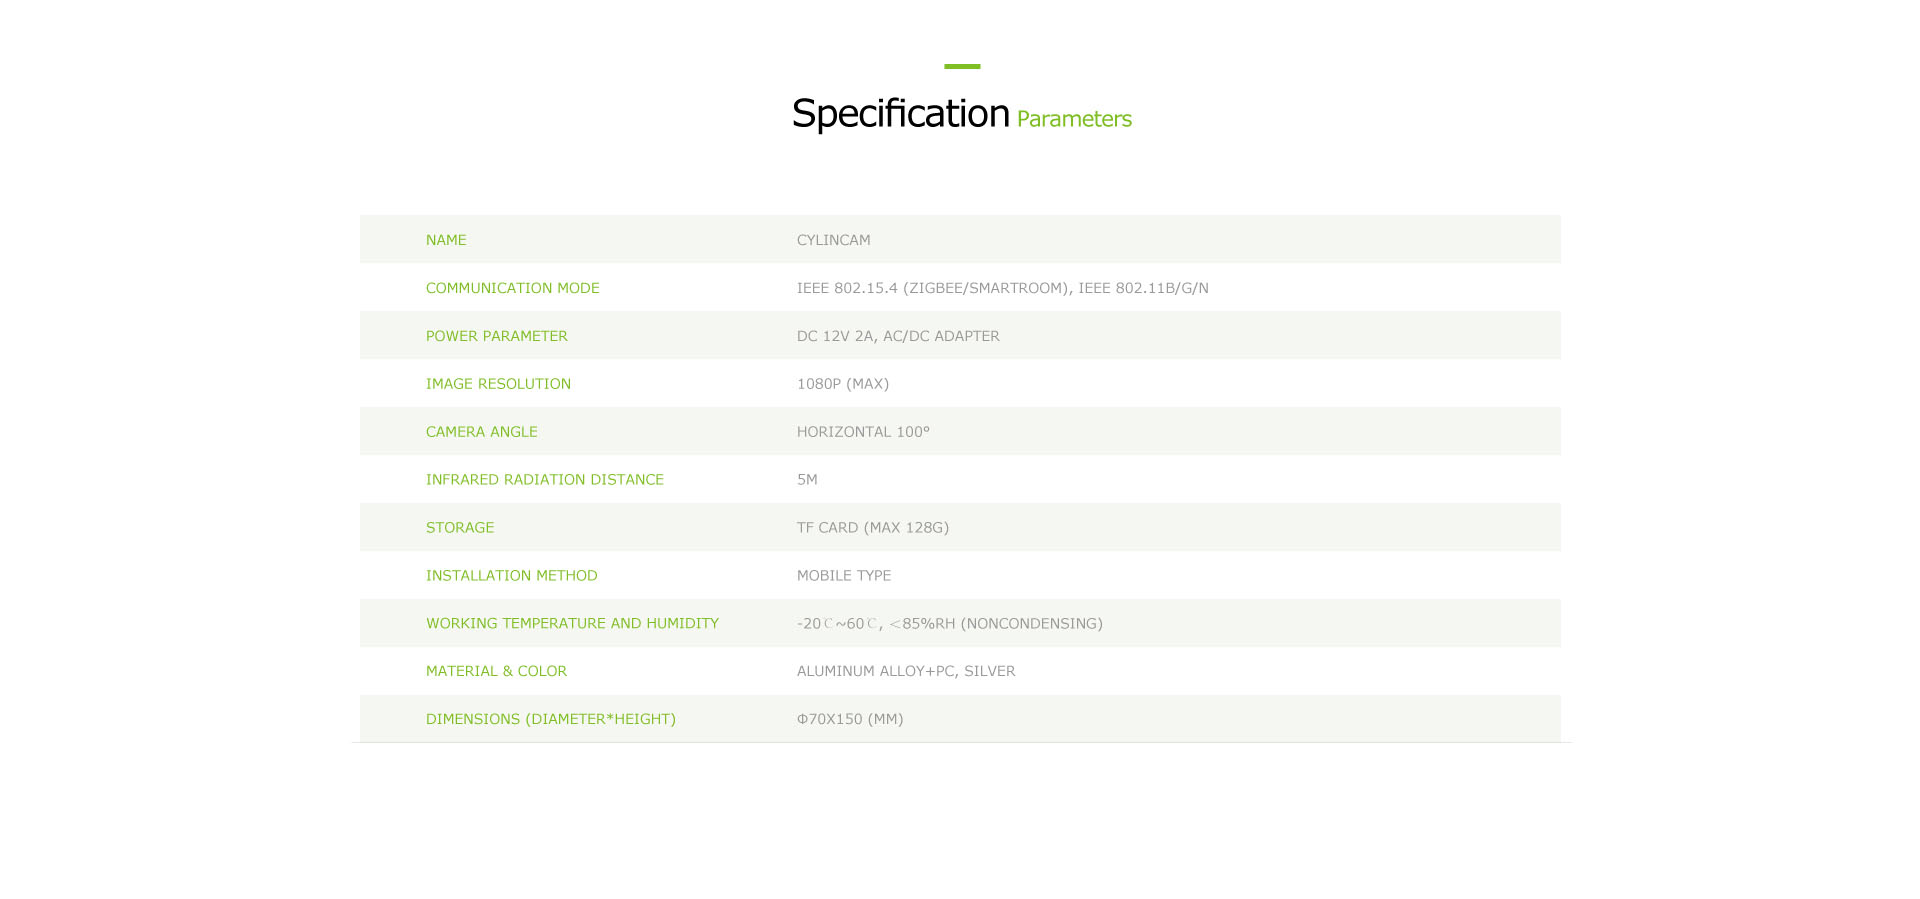Click the TF CARD (MAX 128G) value

(x=872, y=528)
